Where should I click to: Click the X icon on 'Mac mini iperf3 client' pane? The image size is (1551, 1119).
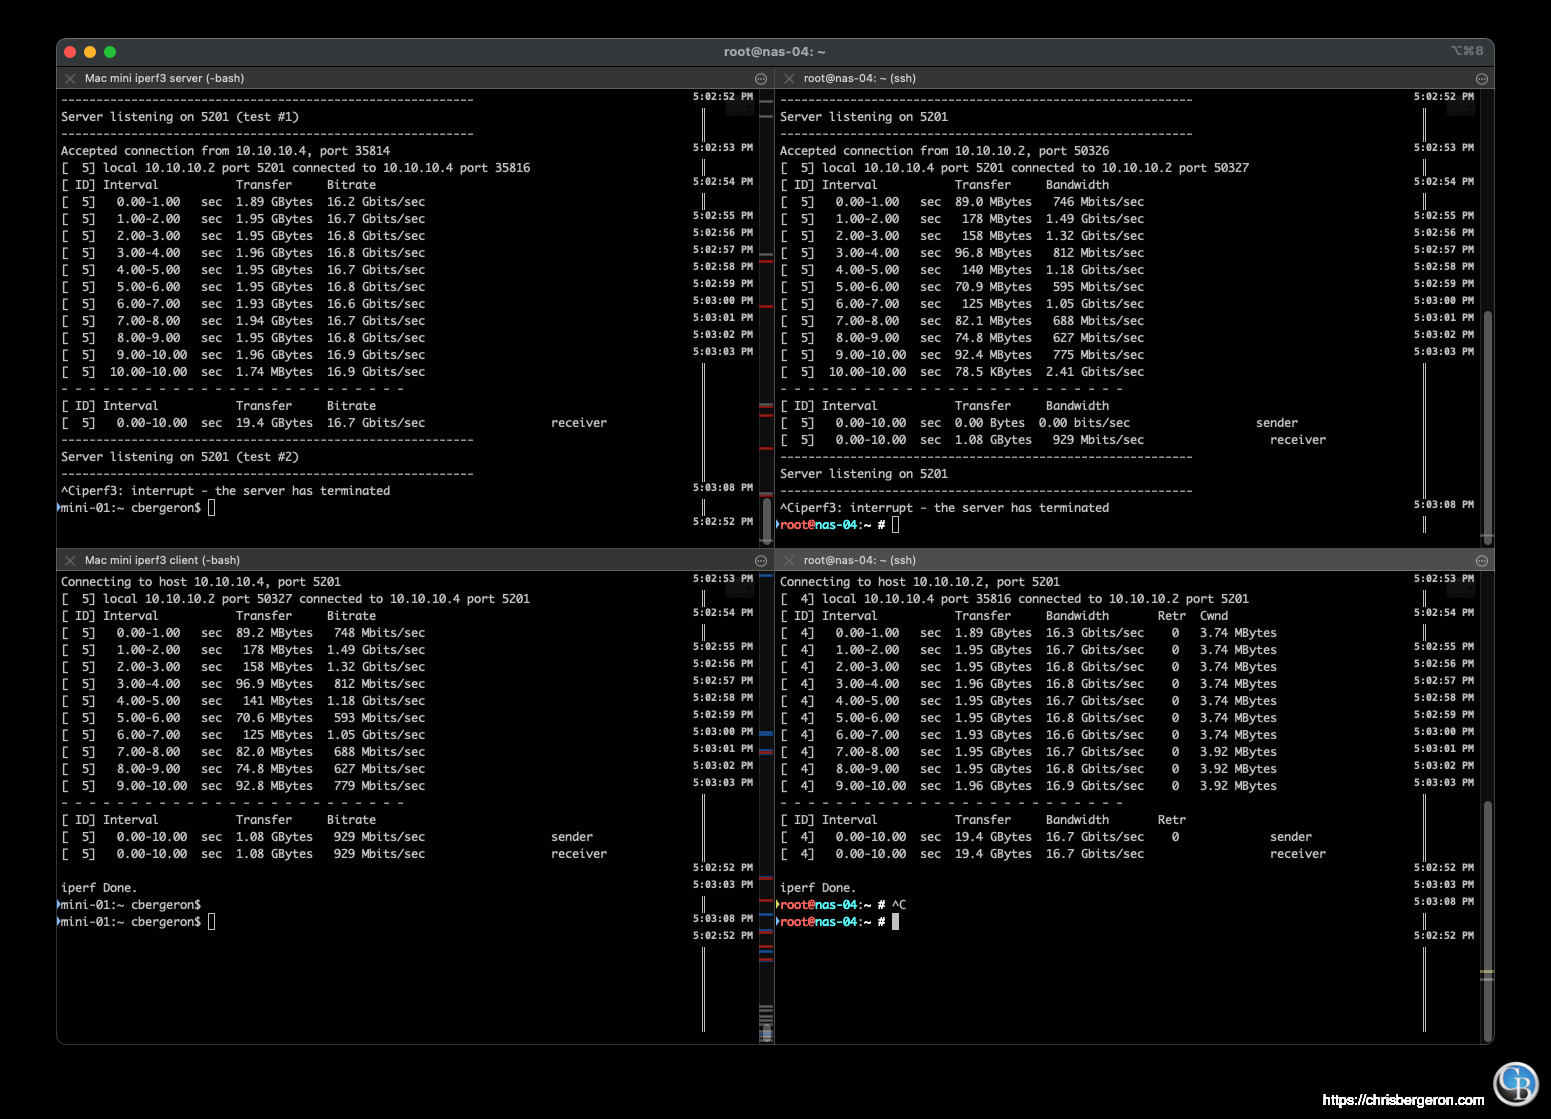[70, 560]
